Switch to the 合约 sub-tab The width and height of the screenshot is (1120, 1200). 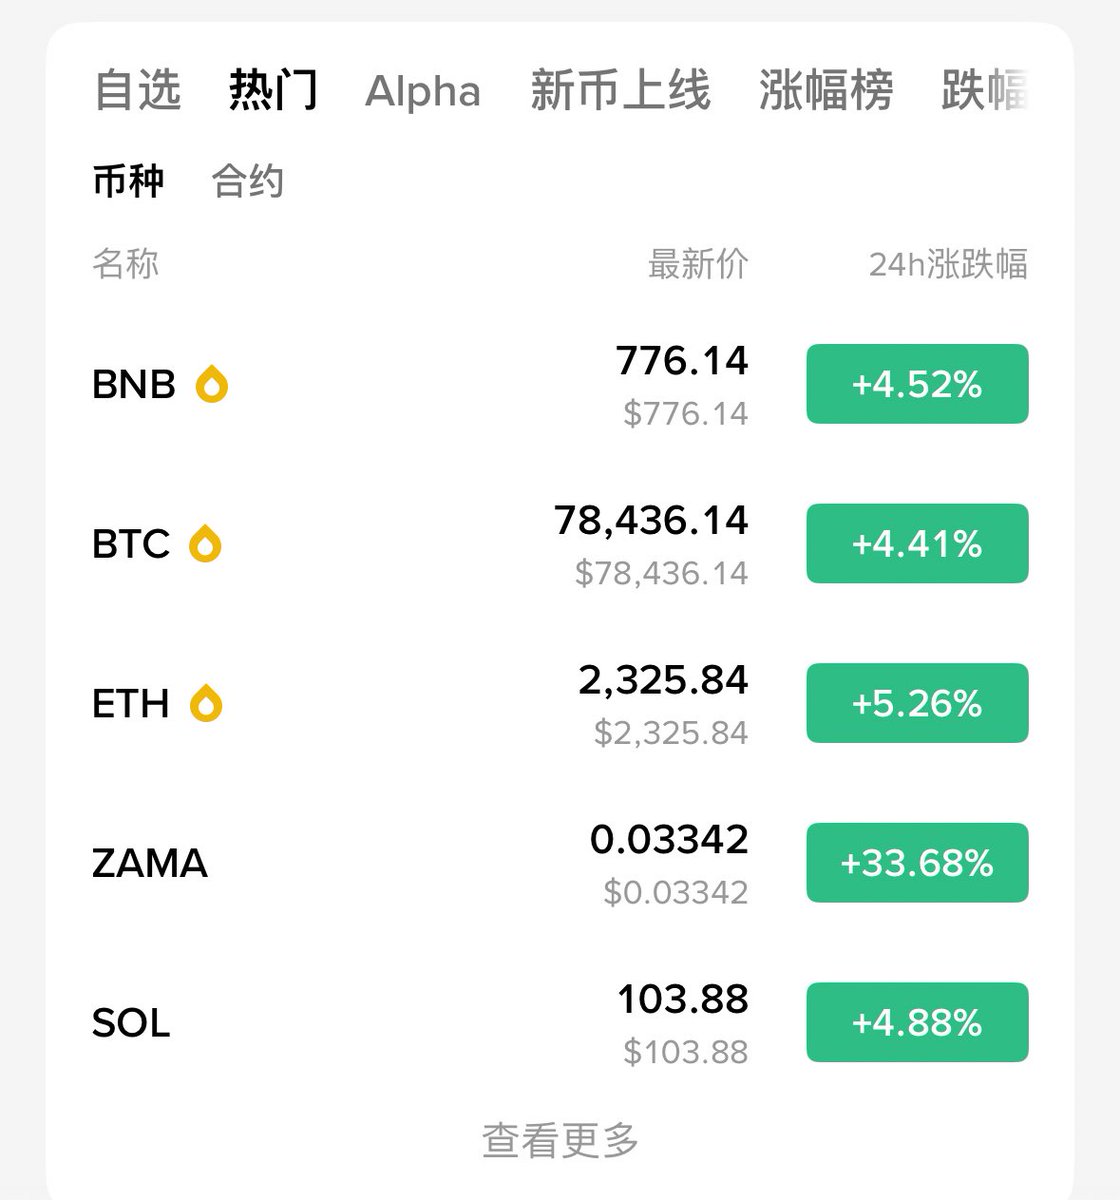coord(247,182)
